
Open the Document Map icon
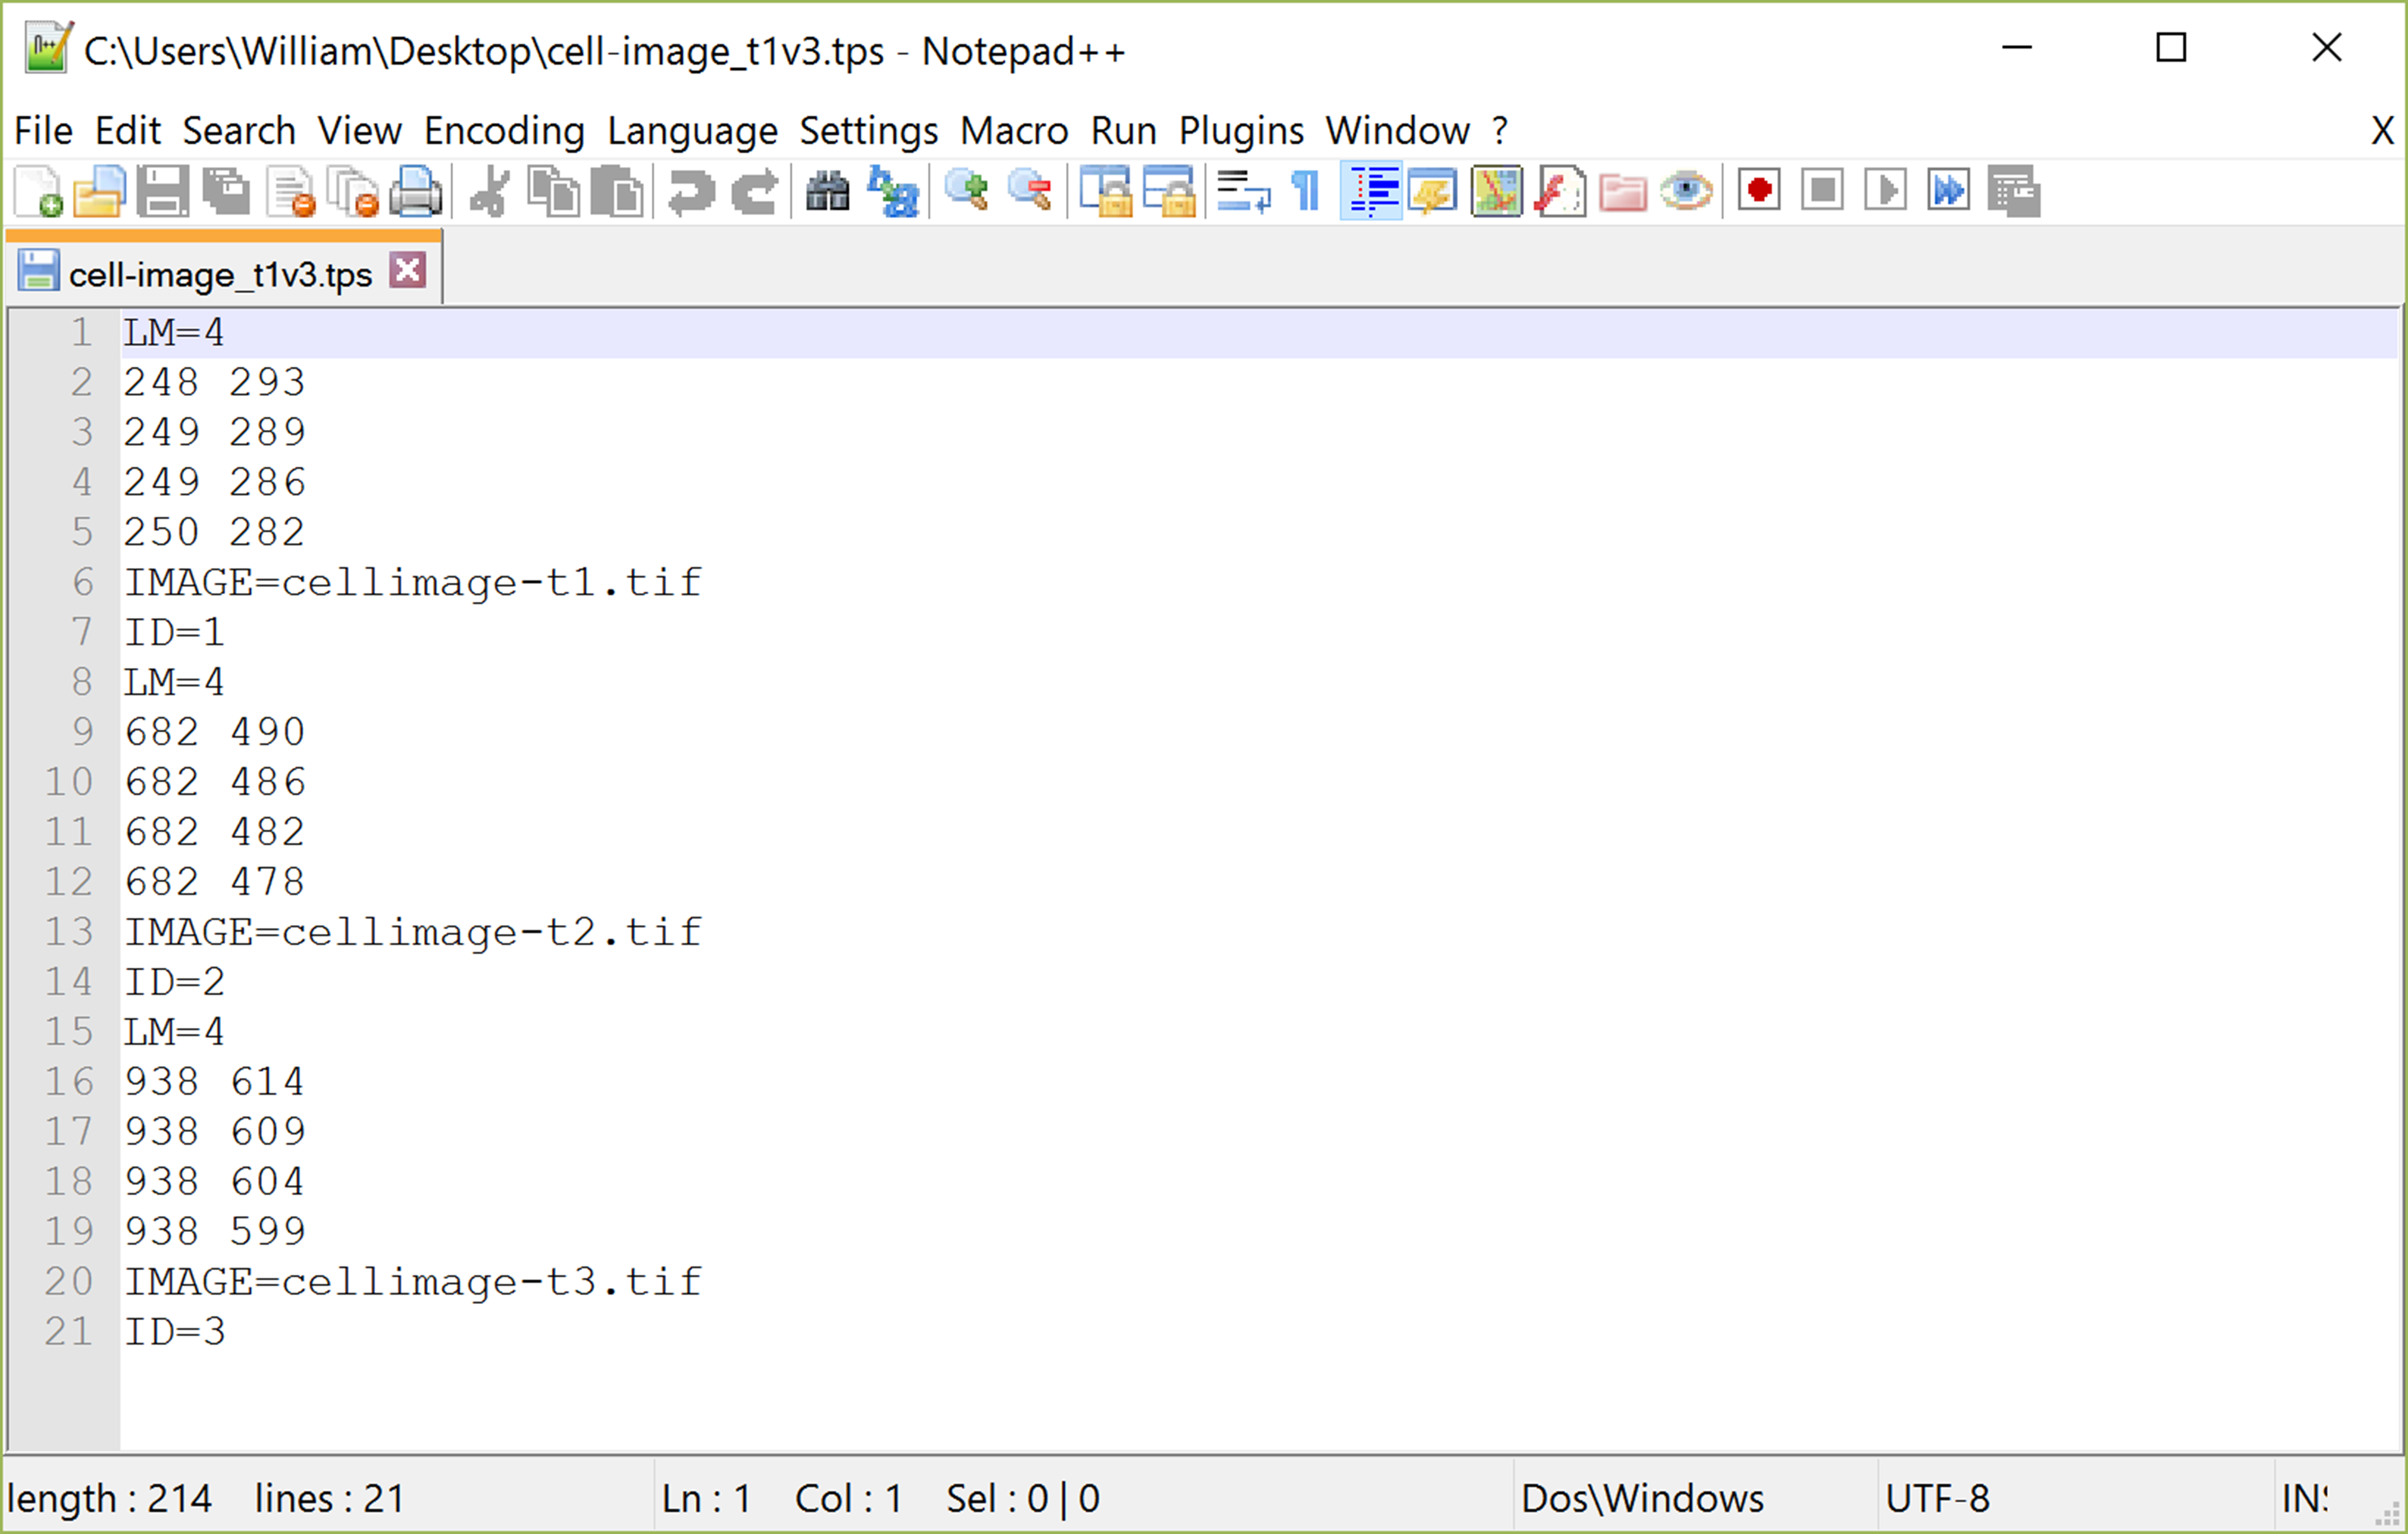pos(1496,191)
